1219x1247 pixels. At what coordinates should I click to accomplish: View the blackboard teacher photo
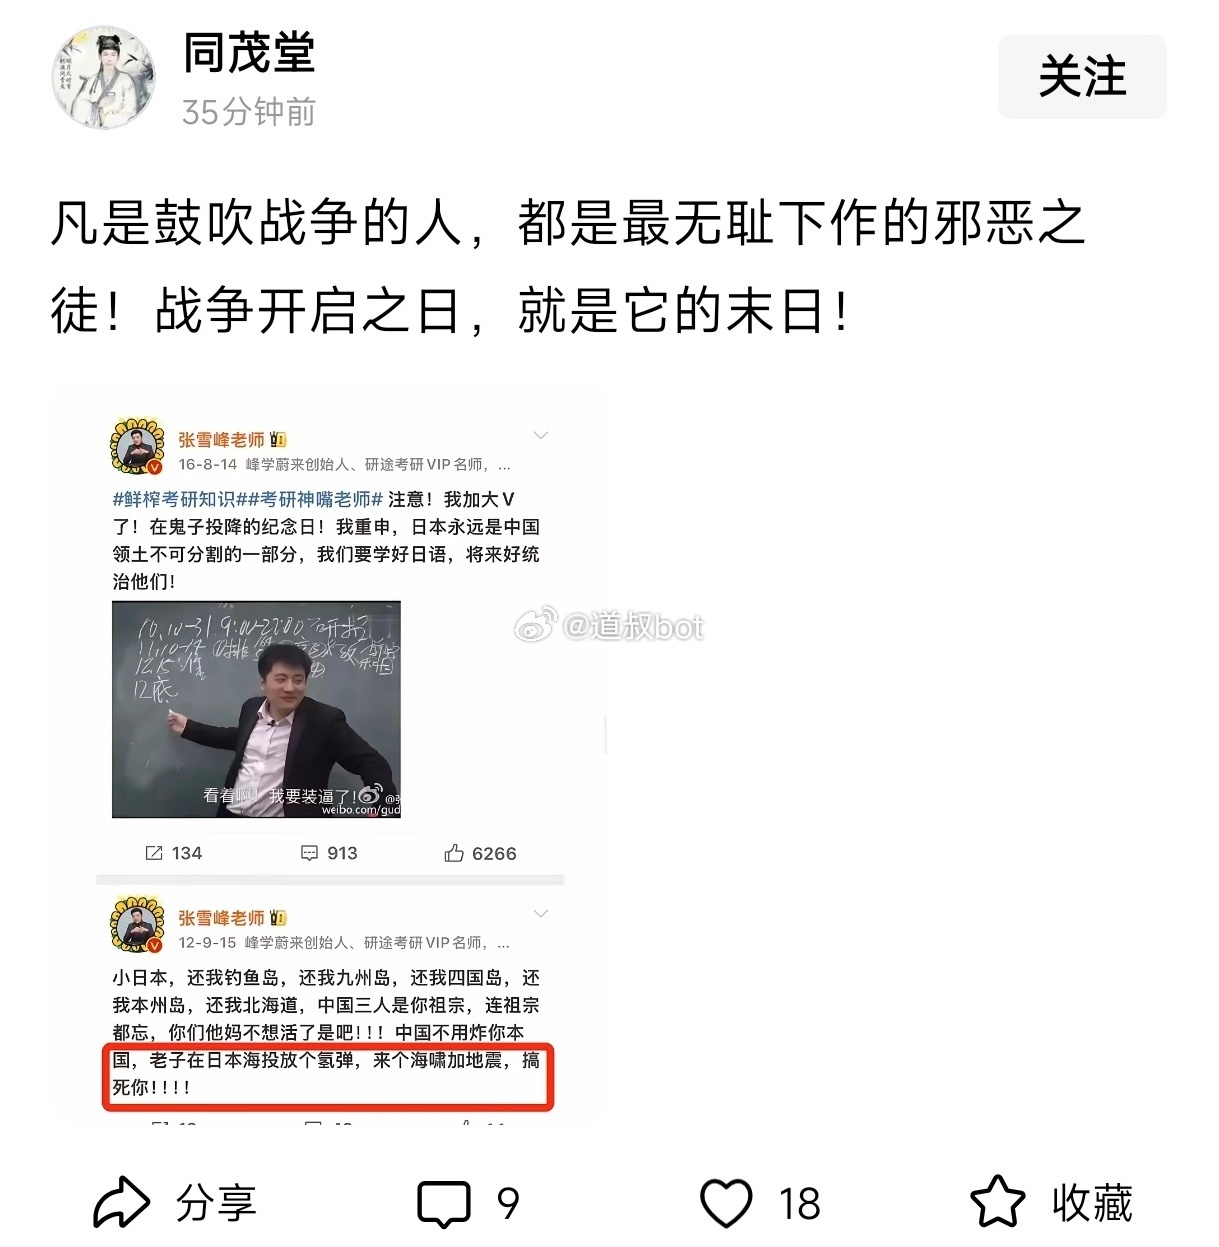(x=257, y=709)
